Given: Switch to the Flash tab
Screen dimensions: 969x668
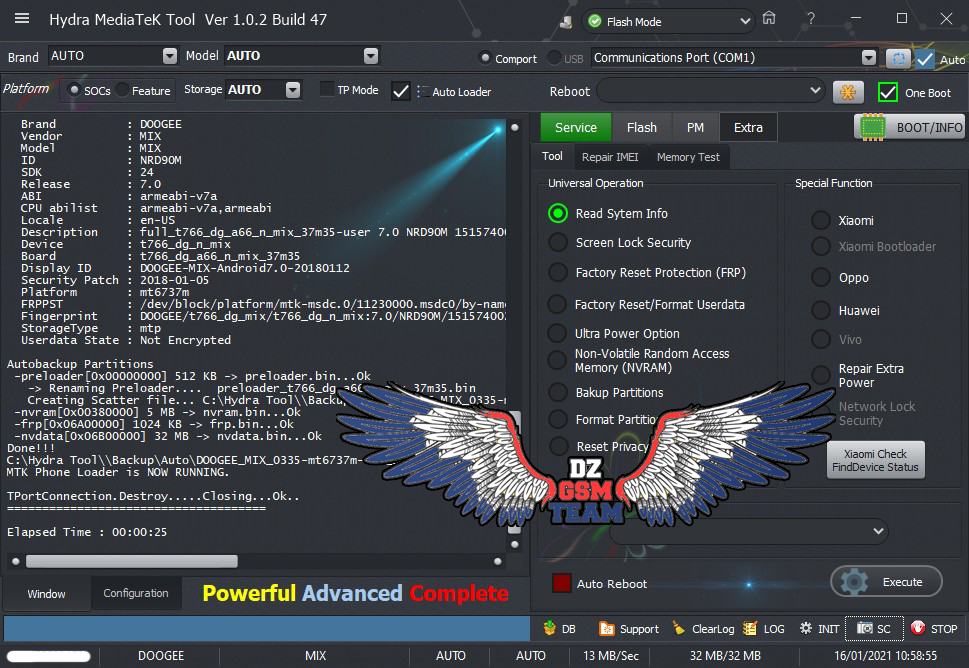Looking at the screenshot, I should [x=641, y=127].
